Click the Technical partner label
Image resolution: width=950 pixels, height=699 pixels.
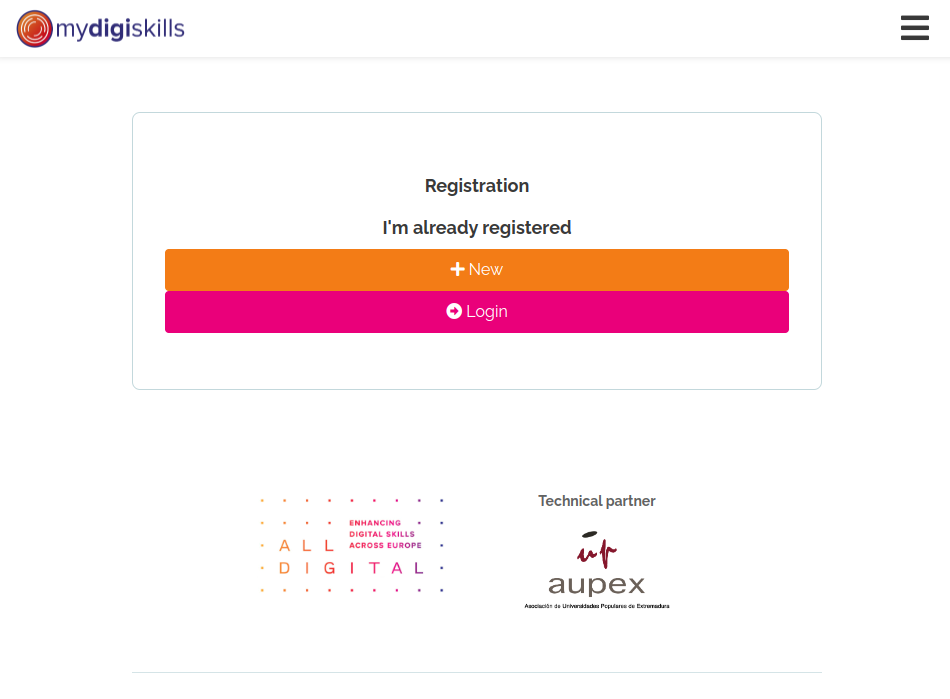tap(597, 501)
